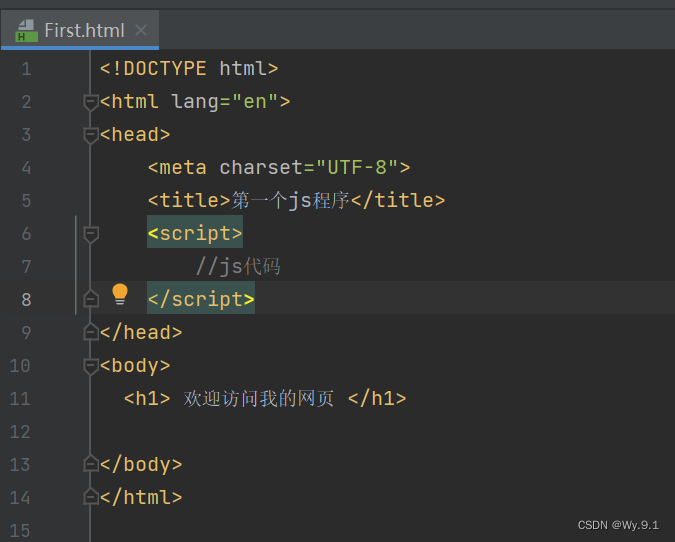Click line number 4 in the gutter
Screen dimensions: 675x542
pyautogui.click(x=26, y=168)
